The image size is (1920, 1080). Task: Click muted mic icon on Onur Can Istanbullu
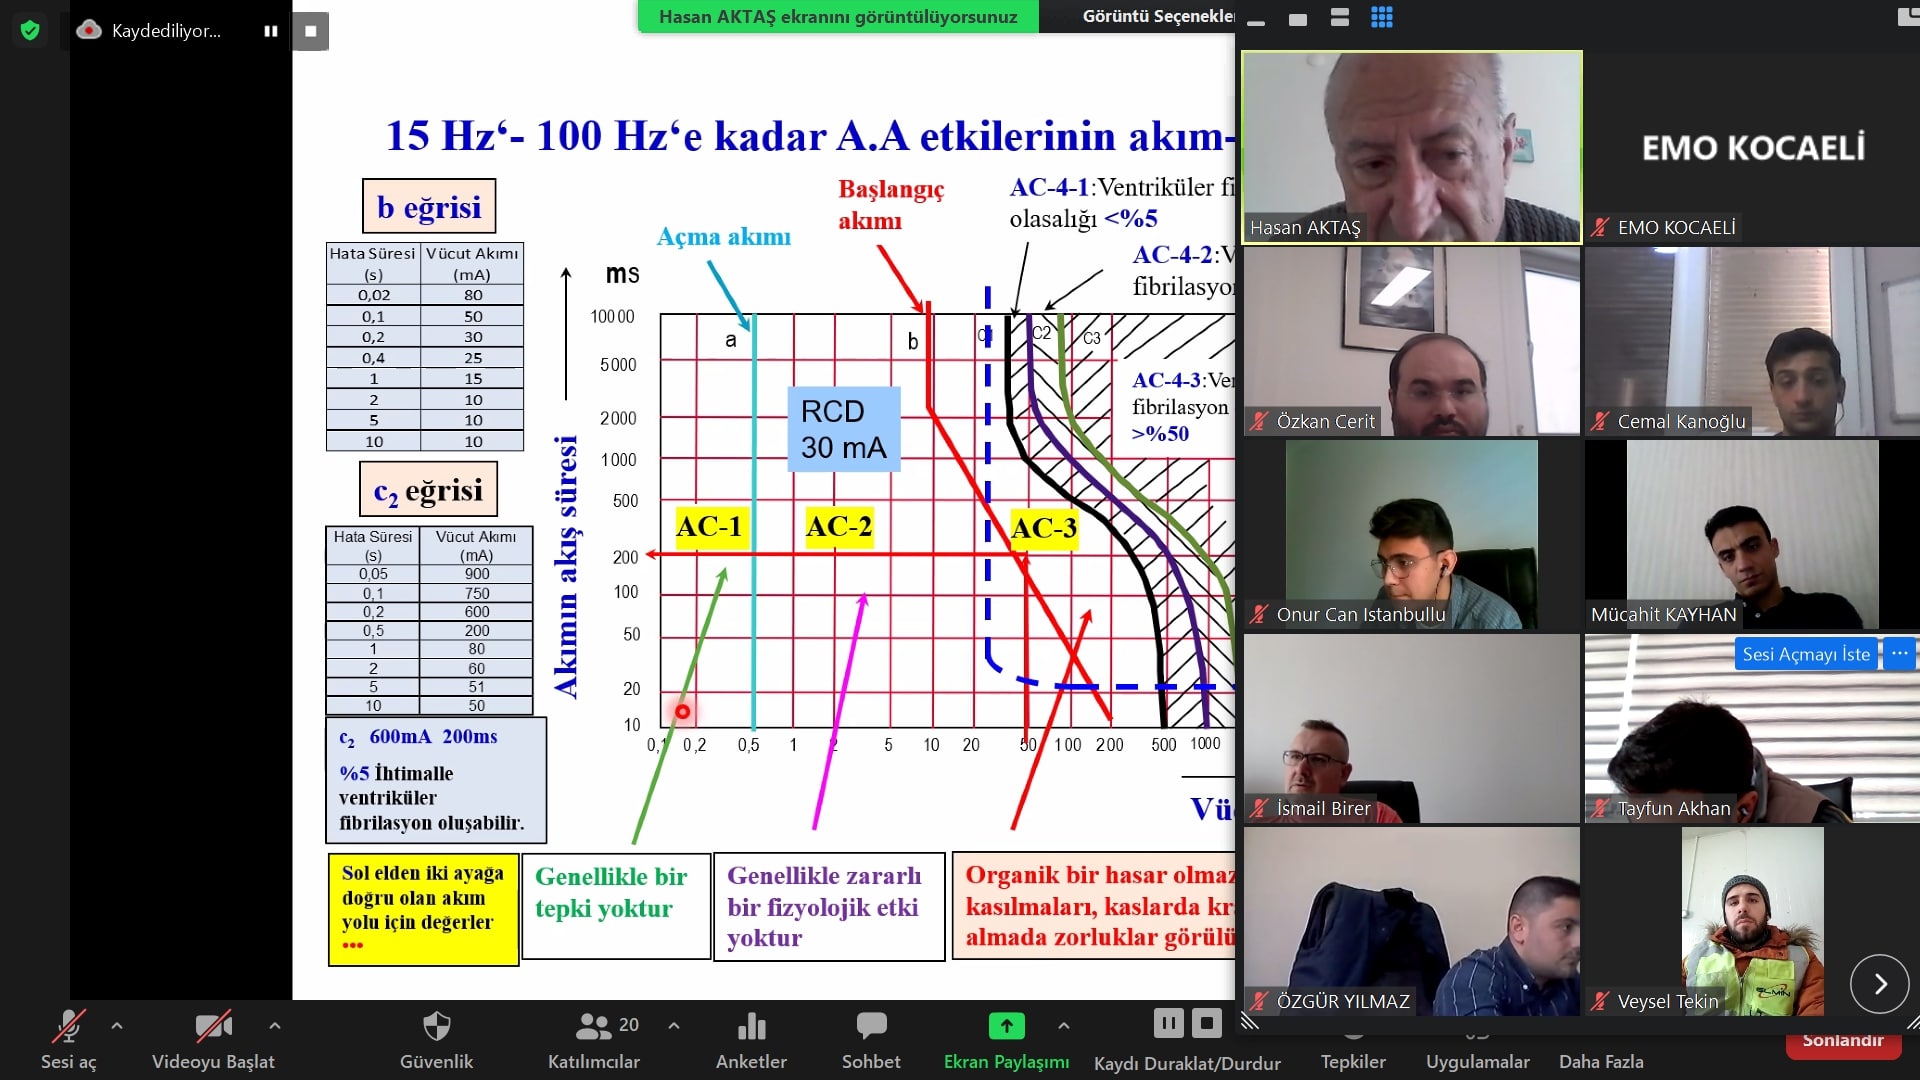[x=1260, y=615]
